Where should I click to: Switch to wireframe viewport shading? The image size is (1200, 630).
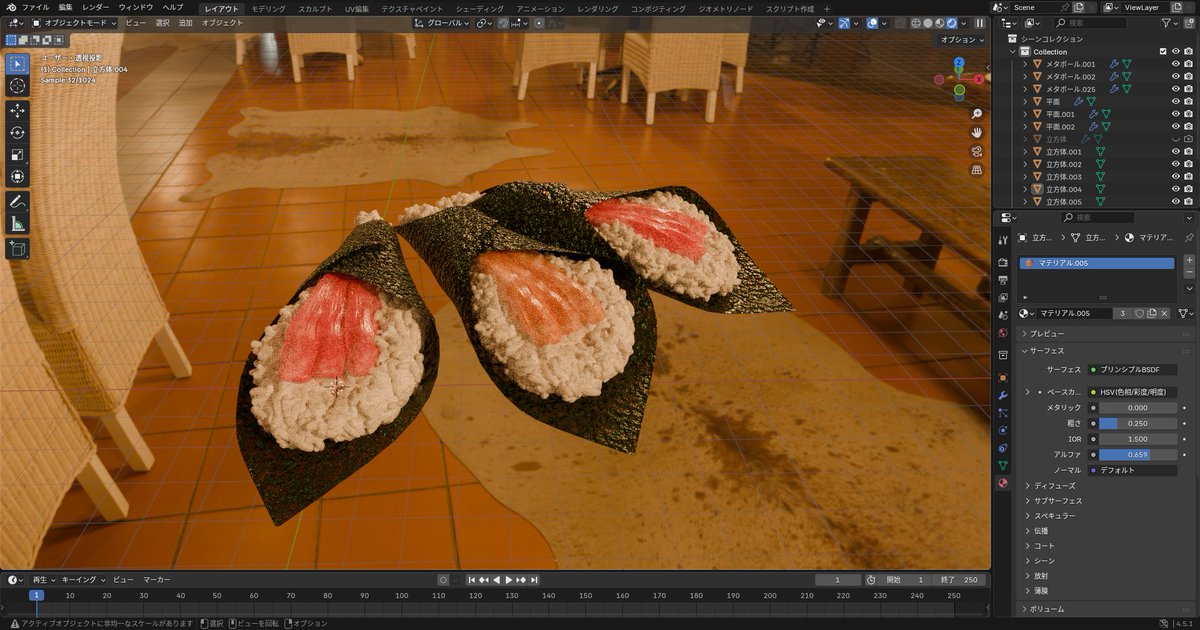coord(915,22)
